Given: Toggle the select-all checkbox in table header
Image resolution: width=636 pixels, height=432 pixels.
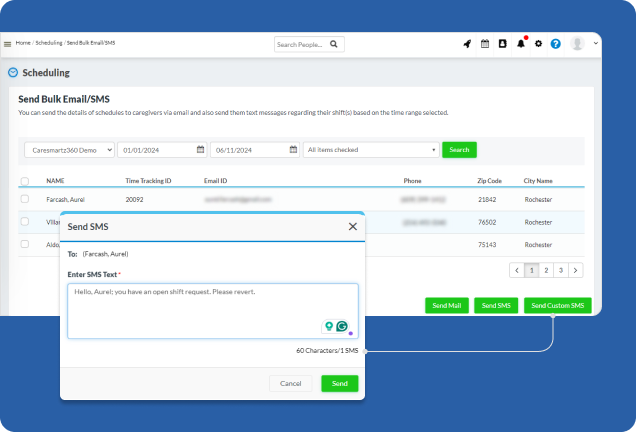Looking at the screenshot, I should (x=25, y=181).
